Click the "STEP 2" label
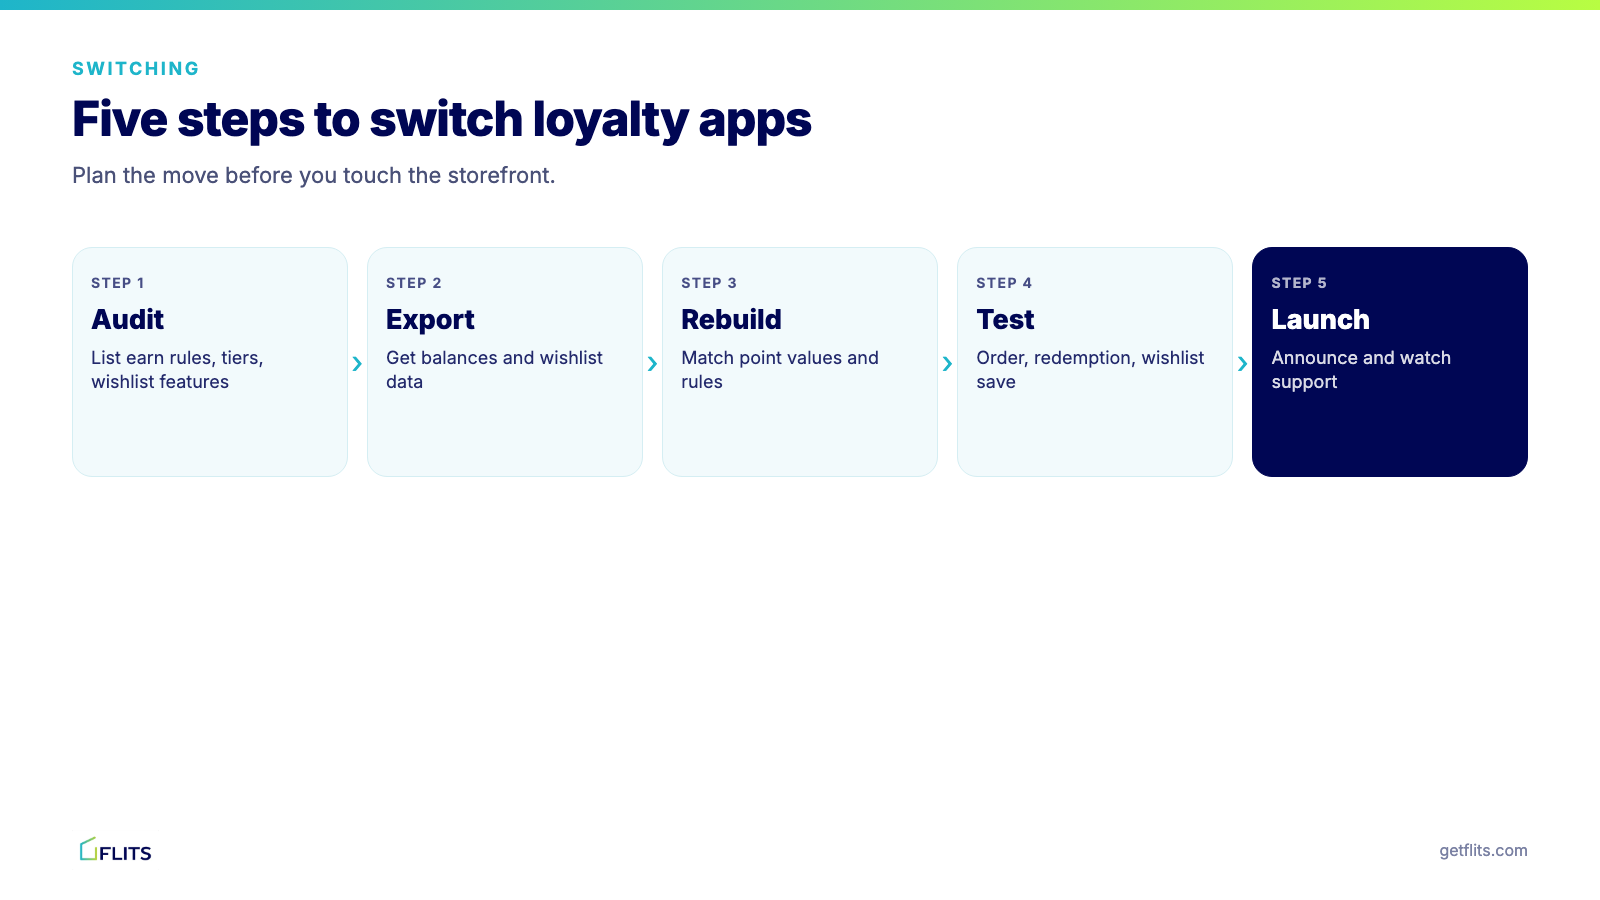1600x900 pixels. pos(414,283)
